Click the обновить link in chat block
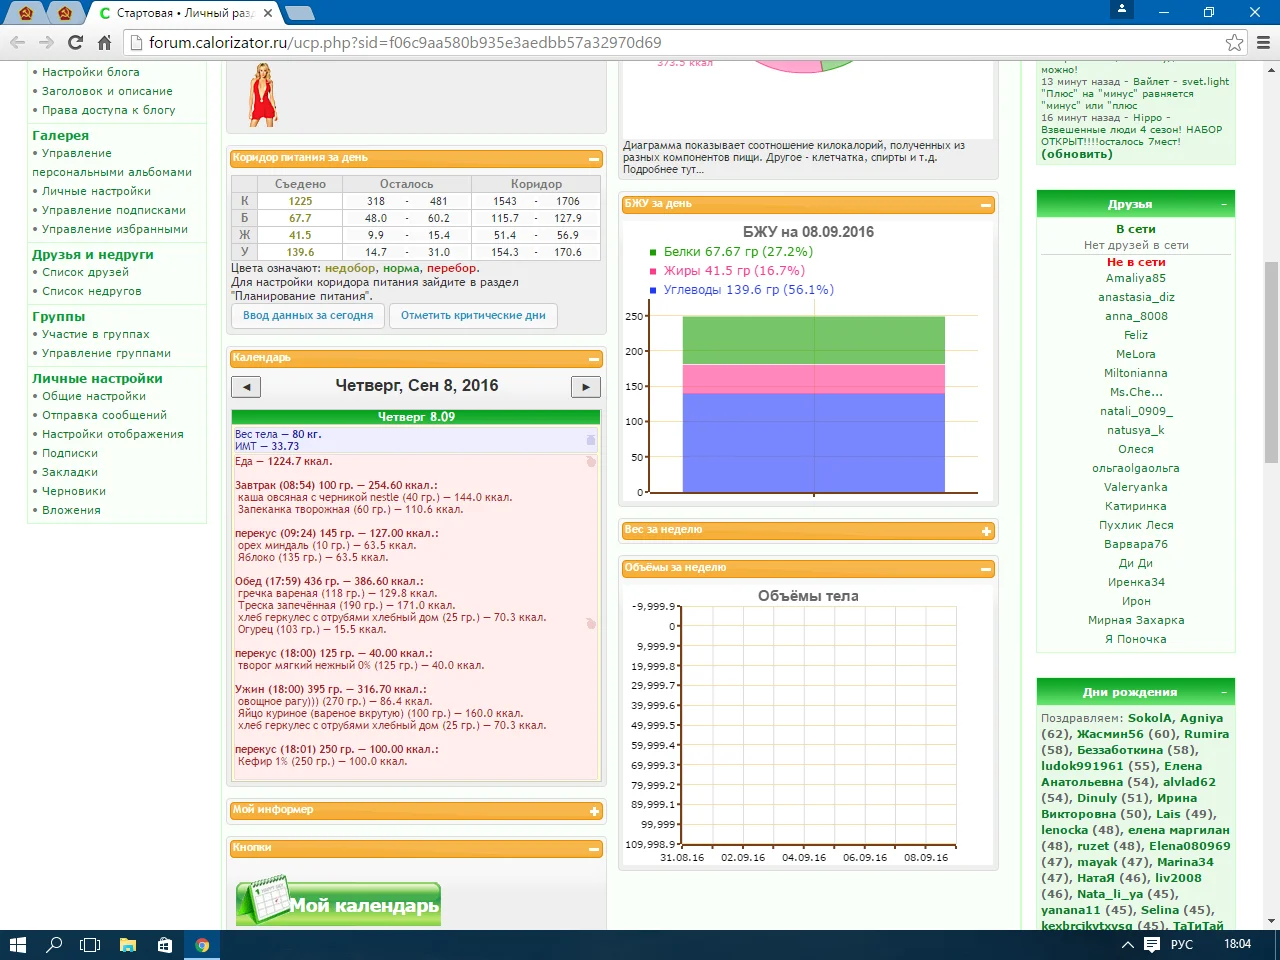This screenshot has width=1280, height=960. [1076, 154]
